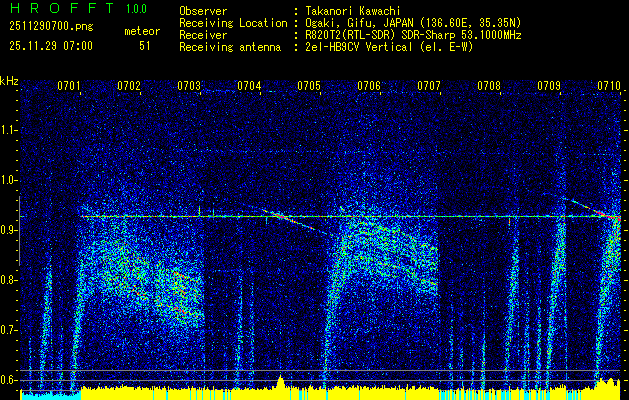Click the Ogaki, Gifu, JAPAN location text

413,23
